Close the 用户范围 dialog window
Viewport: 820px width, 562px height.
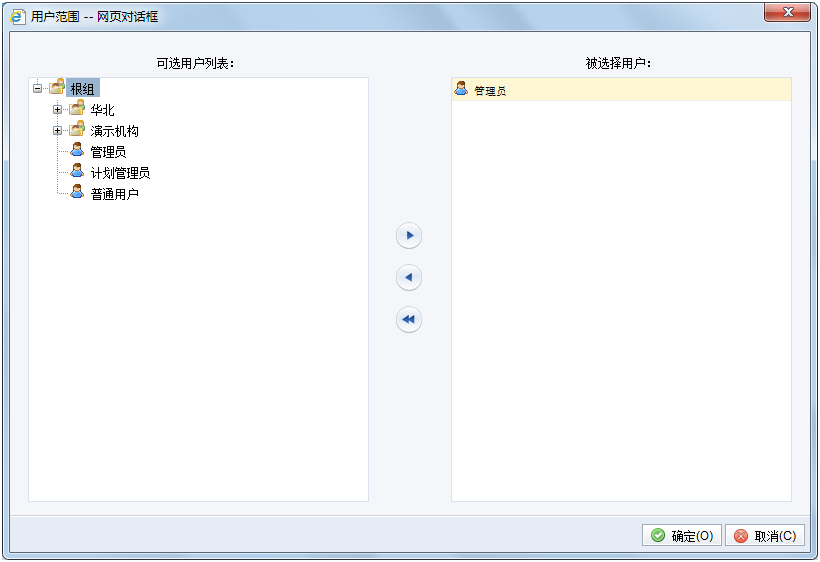click(x=788, y=12)
